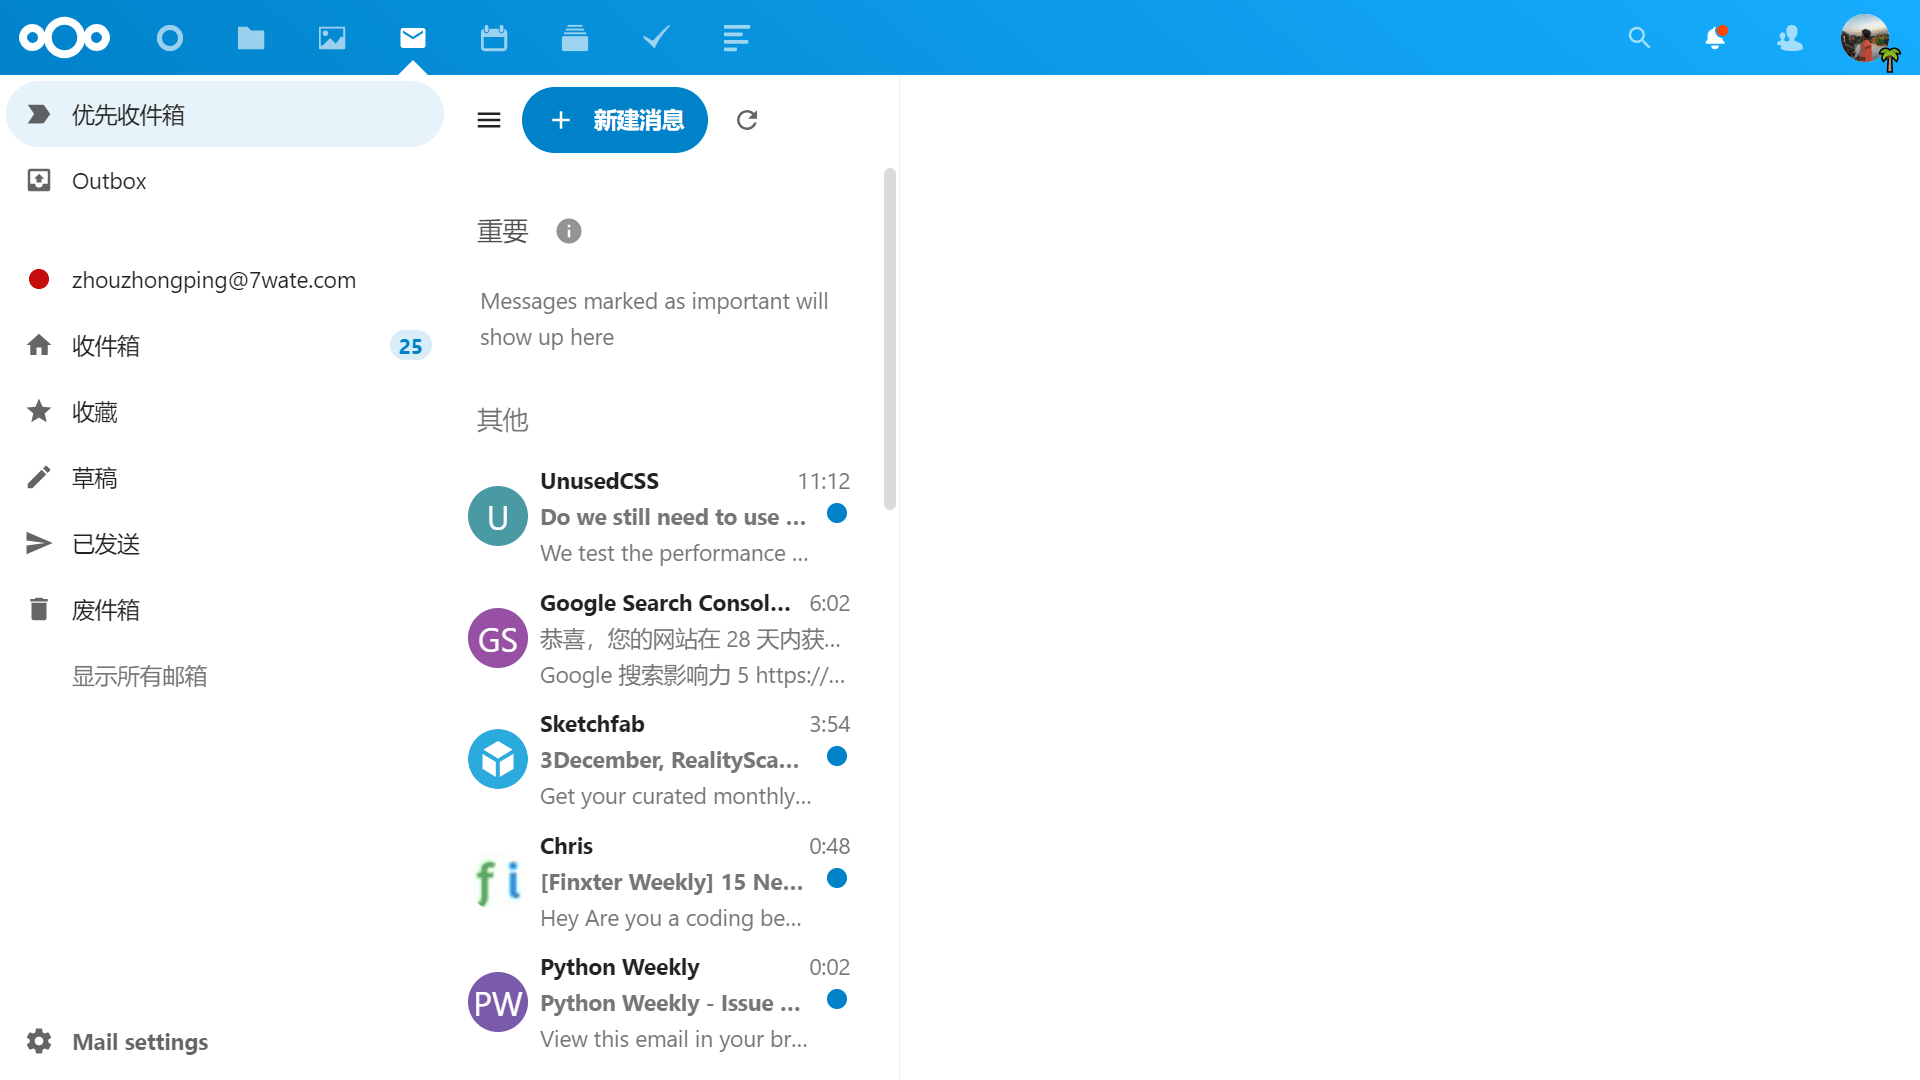This screenshot has height=1080, width=1920.
Task: Open the Files app icon
Action: point(251,38)
